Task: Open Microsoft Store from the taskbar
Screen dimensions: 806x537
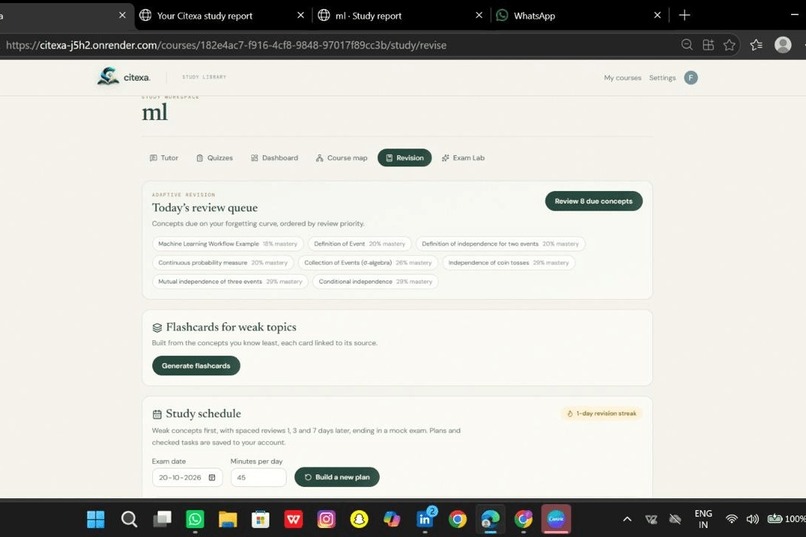Action: pyautogui.click(x=261, y=519)
